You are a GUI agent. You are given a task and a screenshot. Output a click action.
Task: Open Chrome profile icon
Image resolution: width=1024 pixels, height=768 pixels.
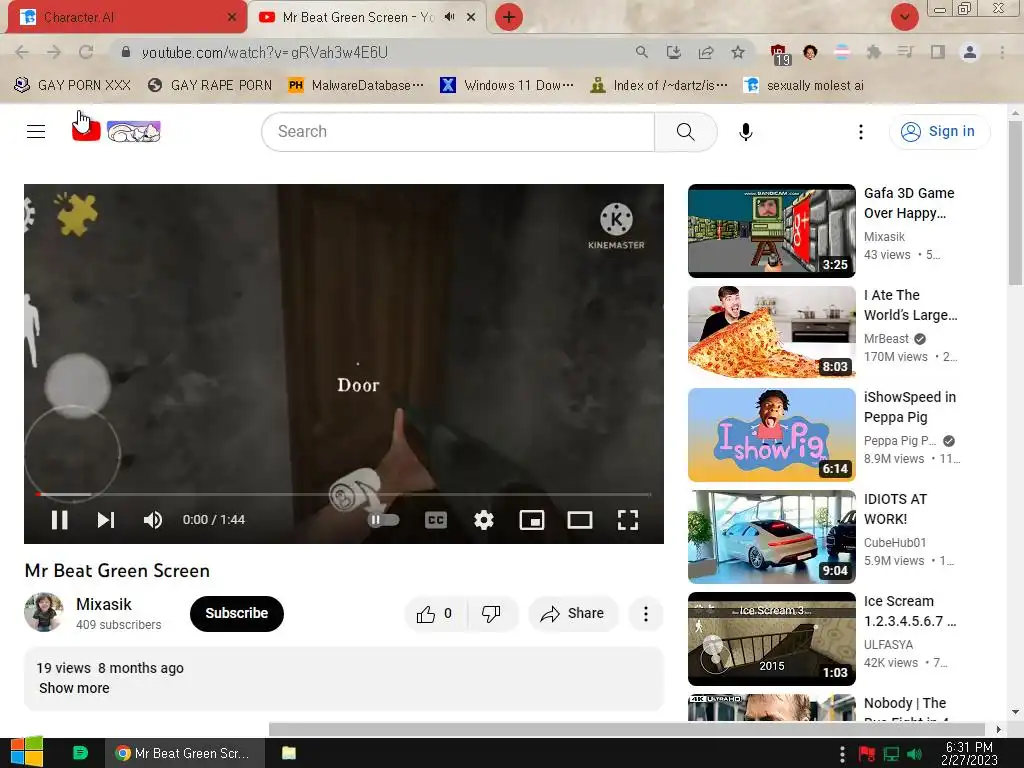click(970, 52)
